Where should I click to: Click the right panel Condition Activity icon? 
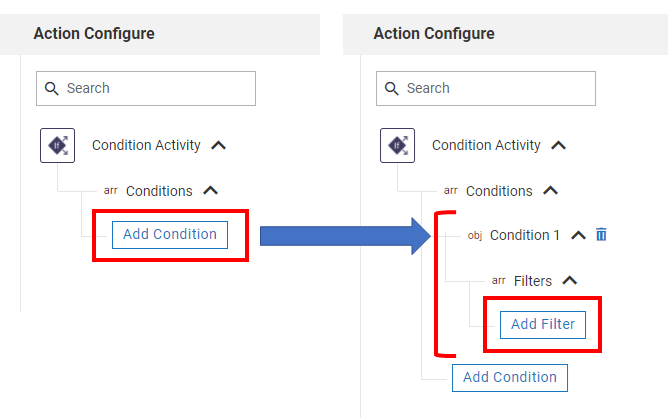click(x=397, y=145)
